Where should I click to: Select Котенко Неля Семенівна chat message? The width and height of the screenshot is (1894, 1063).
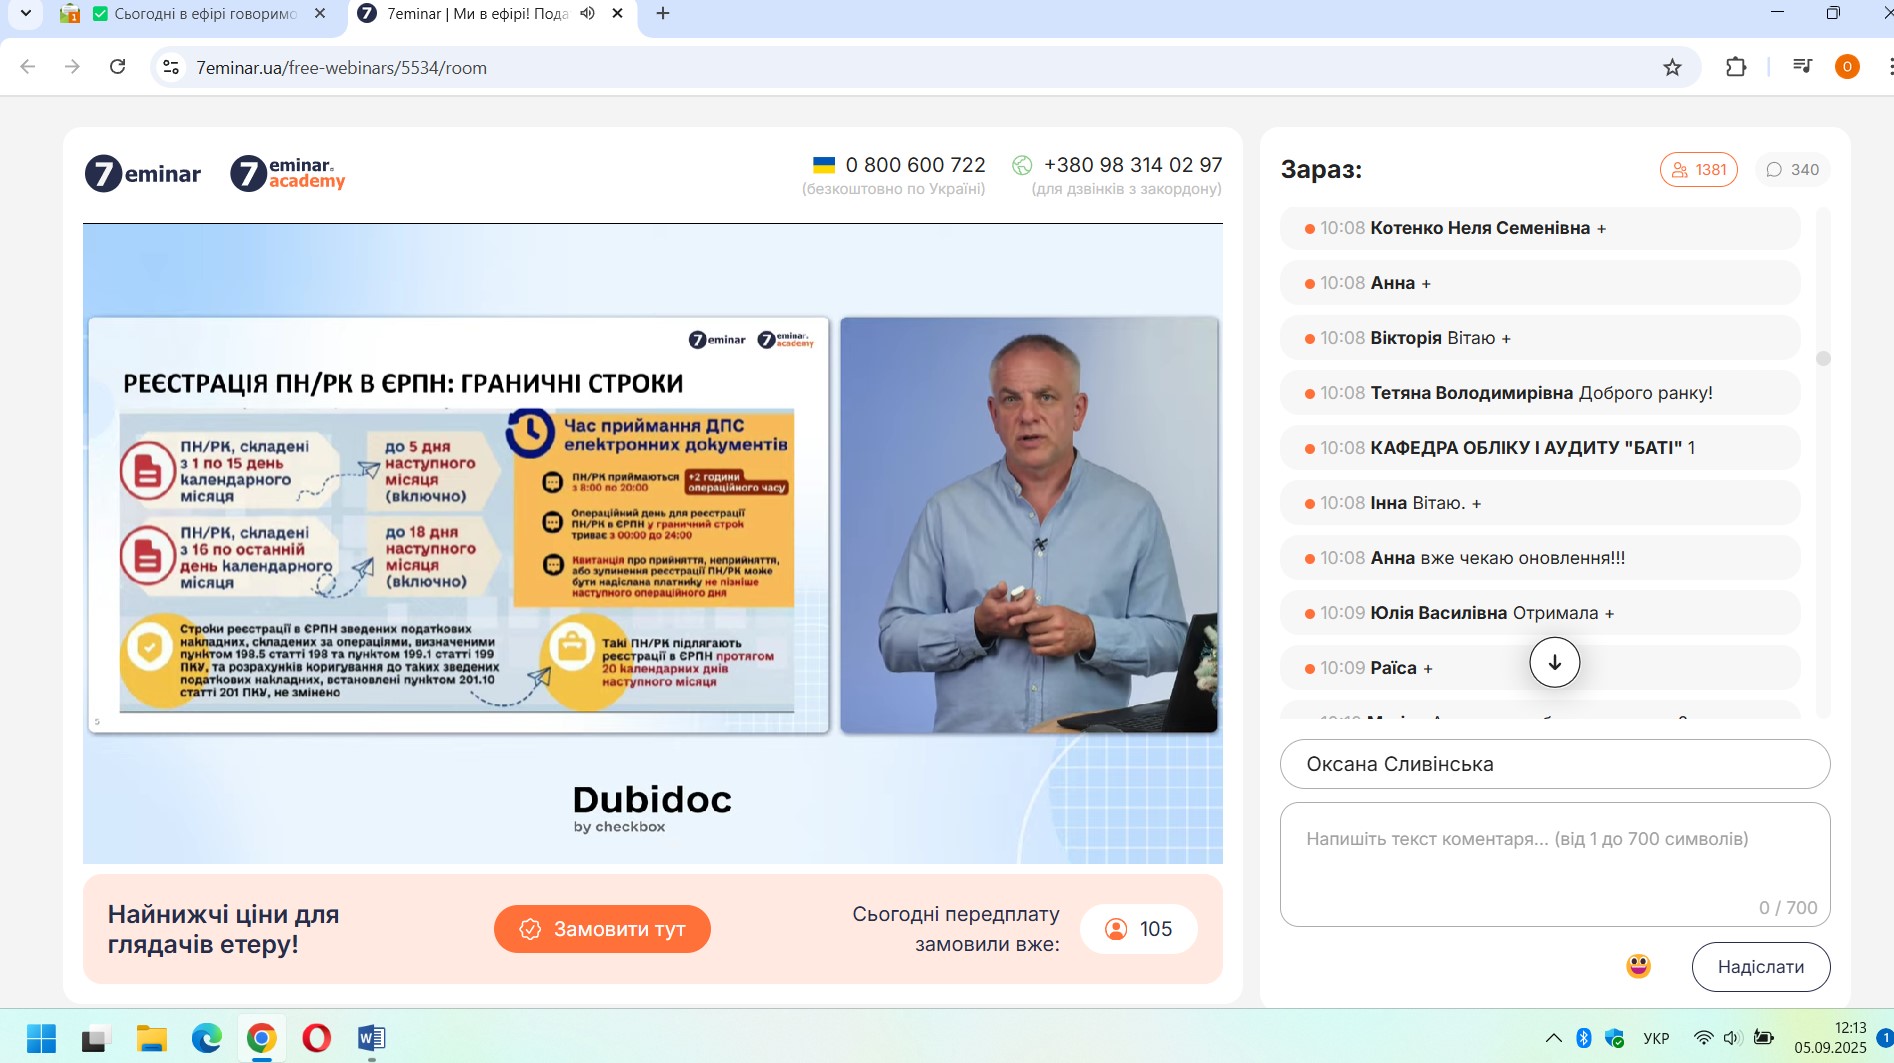pyautogui.click(x=1540, y=228)
